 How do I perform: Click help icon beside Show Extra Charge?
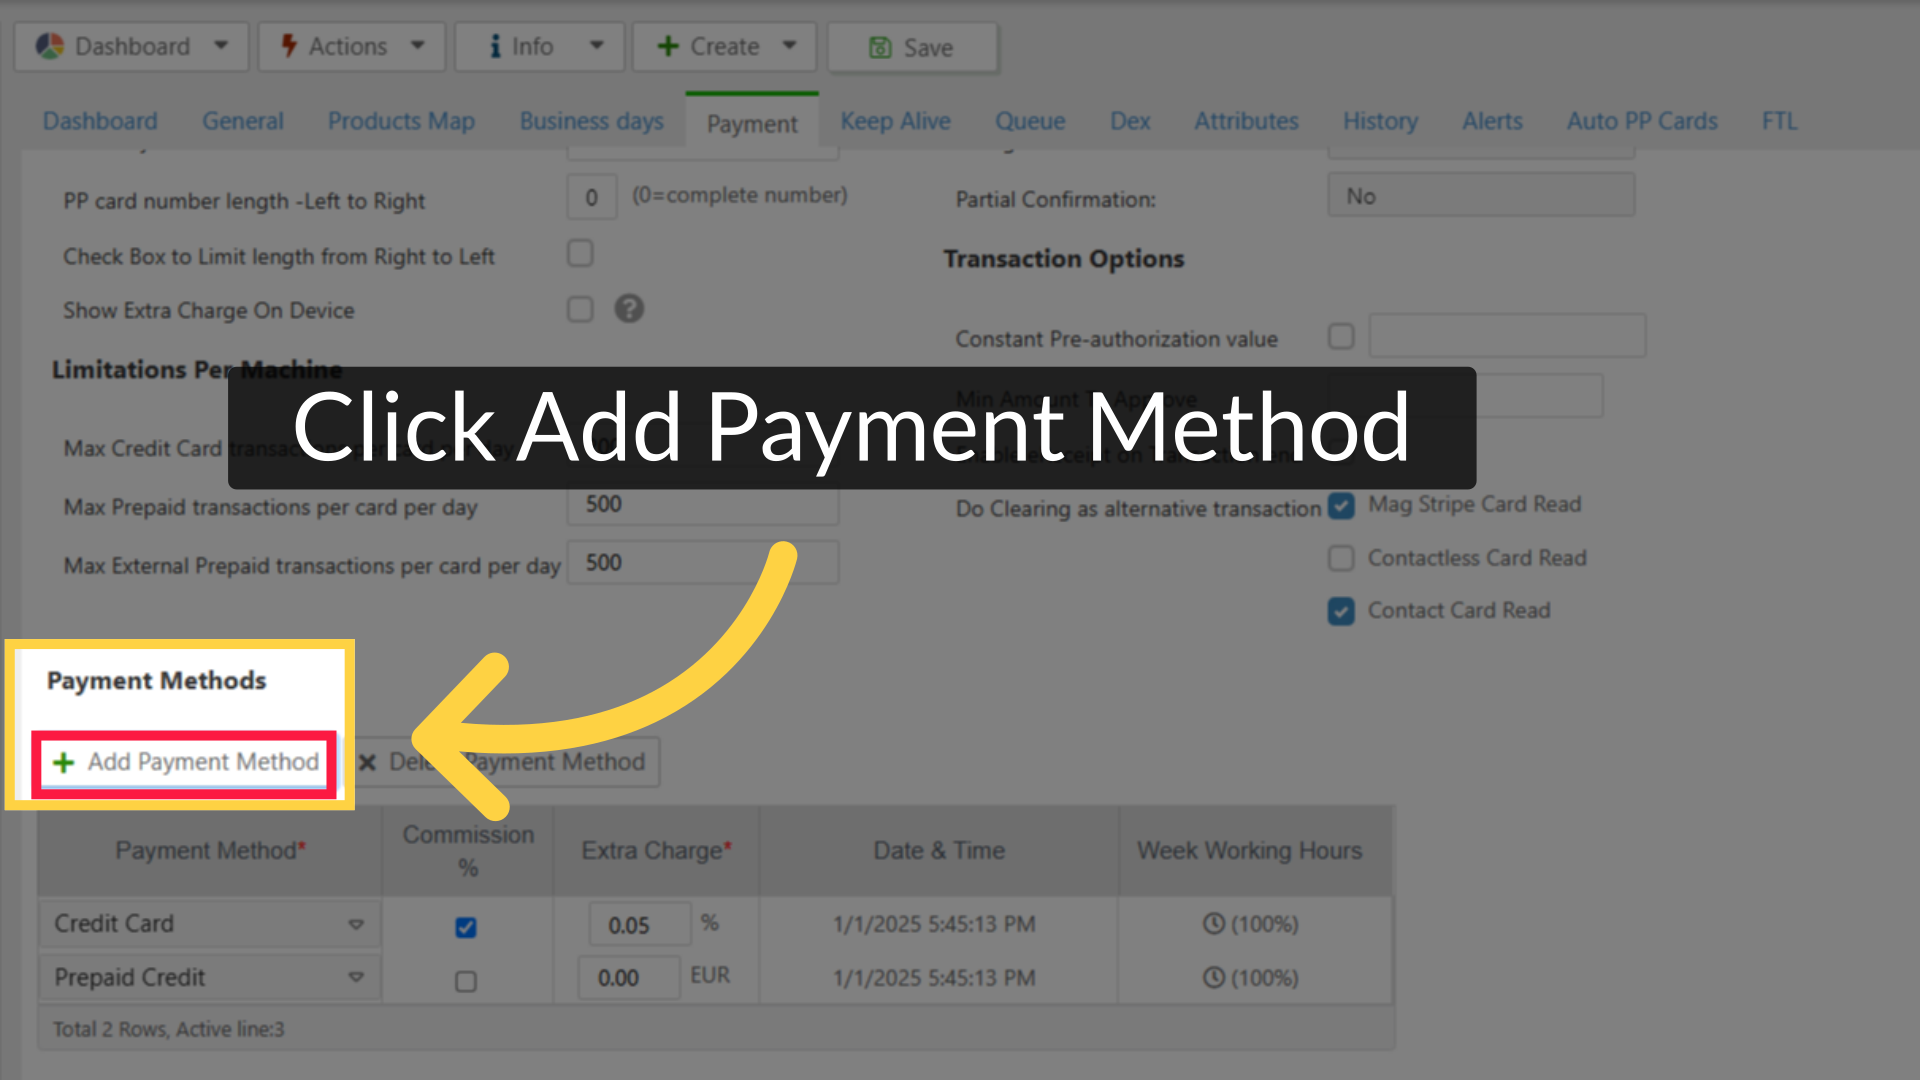(x=629, y=309)
